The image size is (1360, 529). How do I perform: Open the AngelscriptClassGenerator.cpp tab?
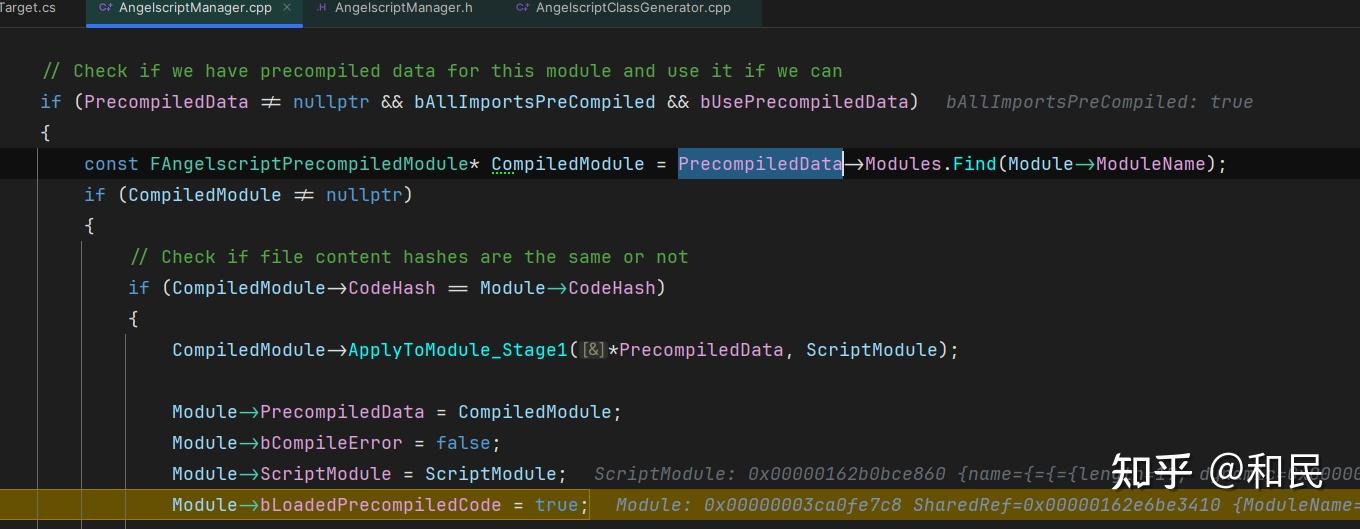tap(632, 8)
